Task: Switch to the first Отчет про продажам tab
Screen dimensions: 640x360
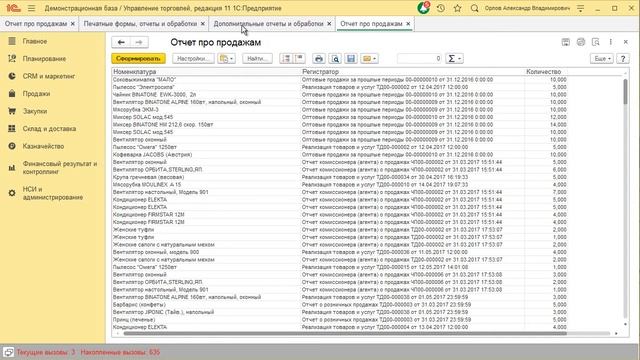Action: (x=36, y=24)
